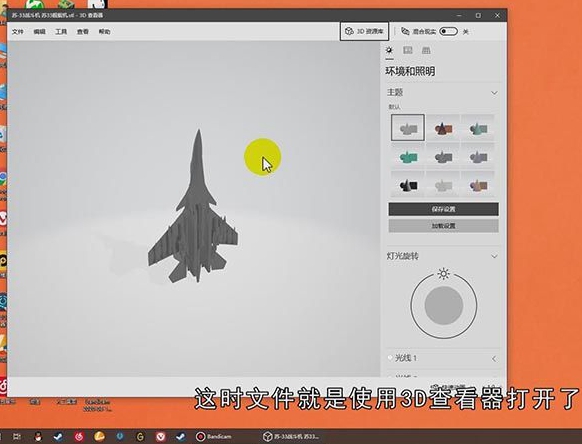The width and height of the screenshot is (582, 444).
Task: Select the pale white theme thumbnail
Action: (x=443, y=184)
